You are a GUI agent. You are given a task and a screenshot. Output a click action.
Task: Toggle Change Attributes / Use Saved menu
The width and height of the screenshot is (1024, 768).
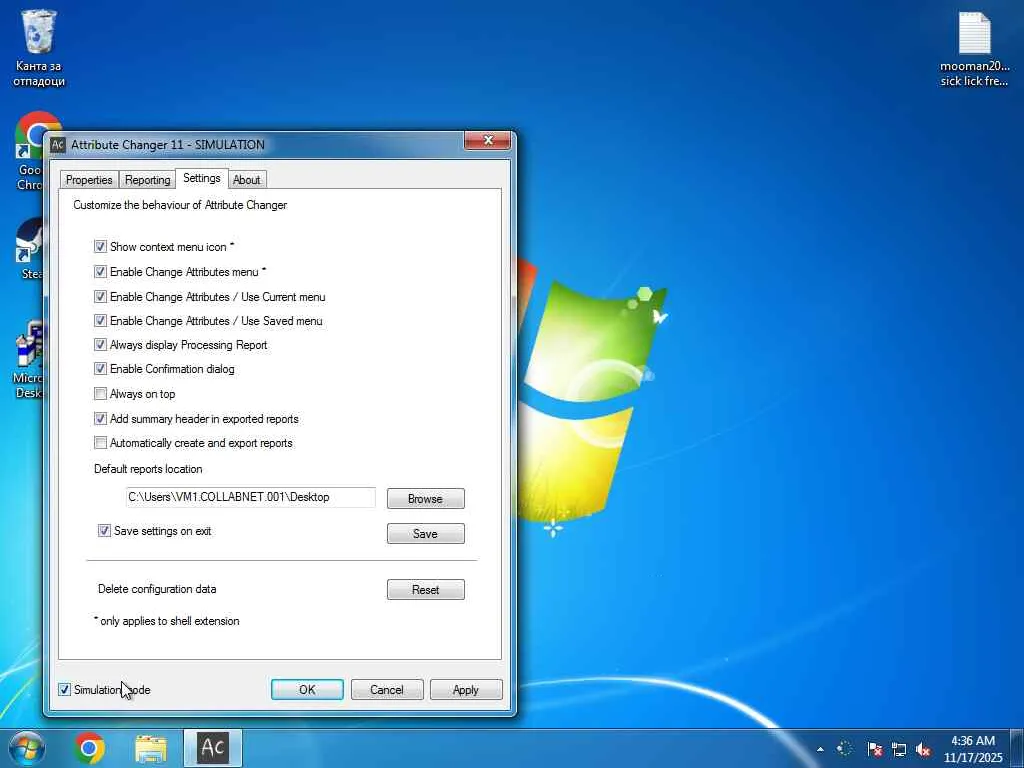(100, 321)
